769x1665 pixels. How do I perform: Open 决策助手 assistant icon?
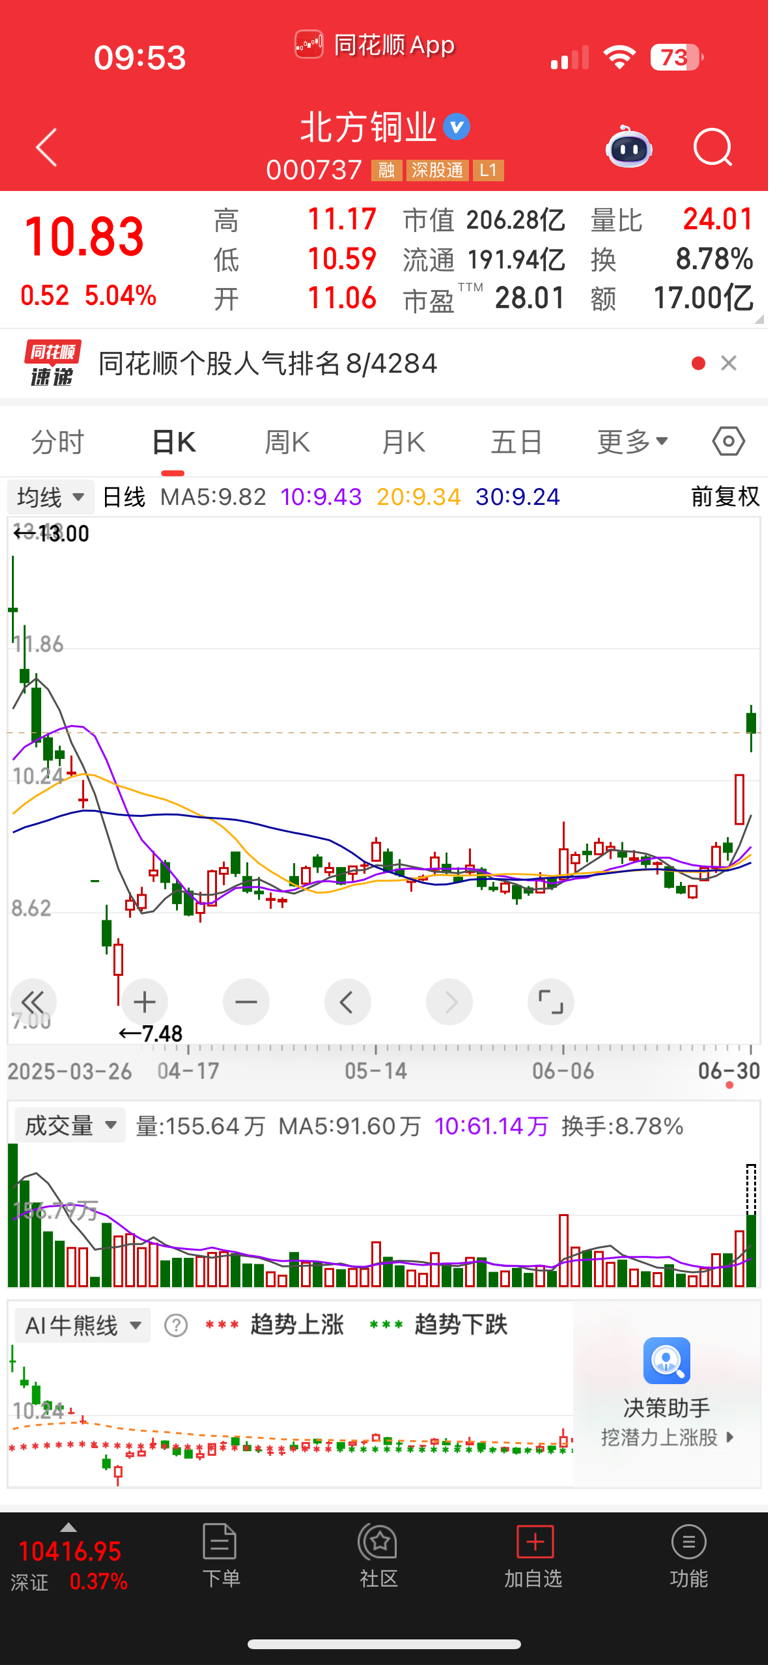click(667, 1361)
